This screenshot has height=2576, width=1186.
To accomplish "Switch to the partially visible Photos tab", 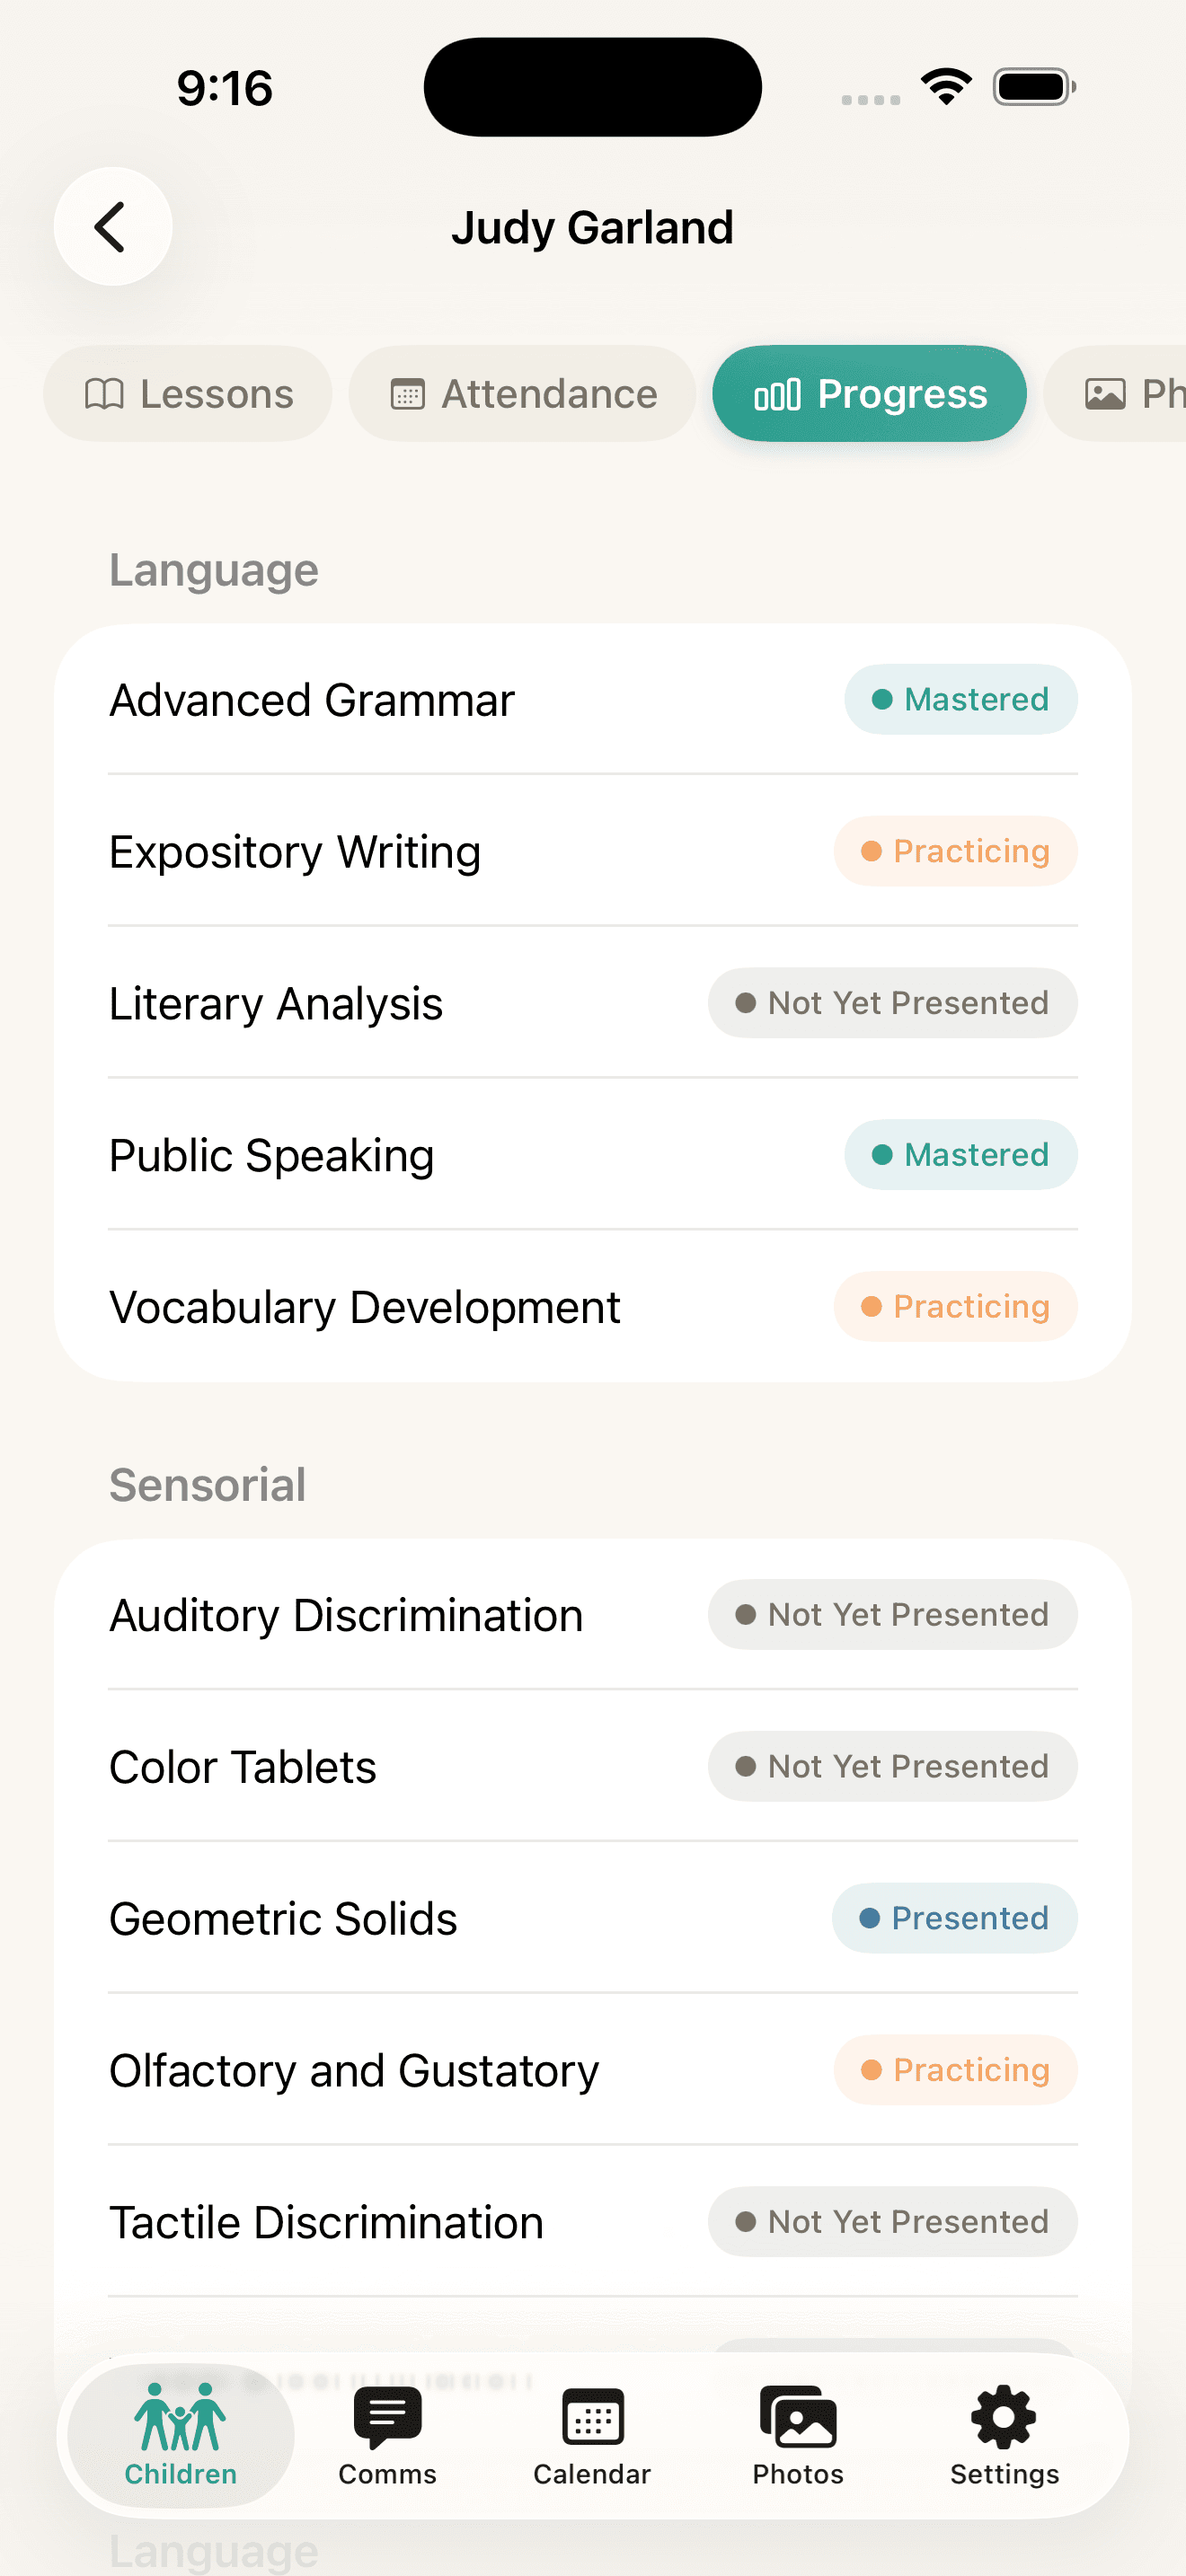I will pyautogui.click(x=1116, y=394).
